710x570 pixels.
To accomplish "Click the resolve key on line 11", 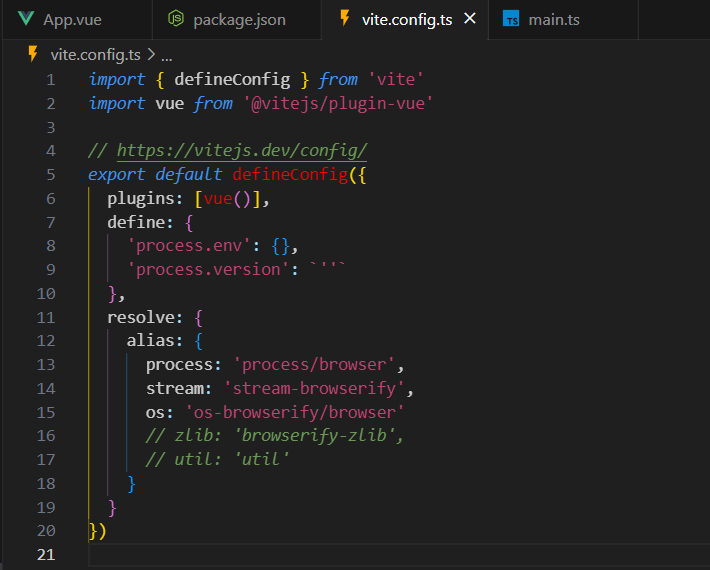I will point(140,317).
